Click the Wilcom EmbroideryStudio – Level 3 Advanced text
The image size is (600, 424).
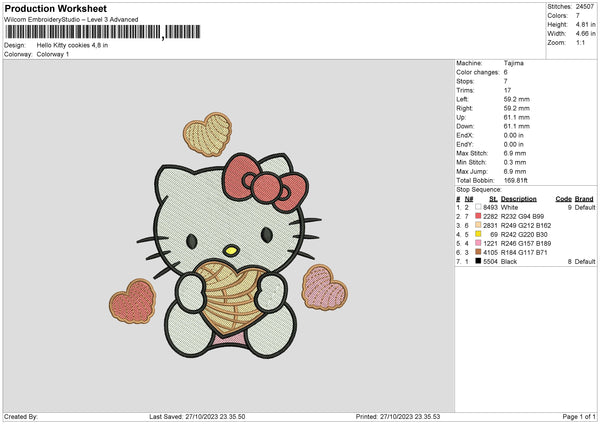pyautogui.click(x=71, y=20)
